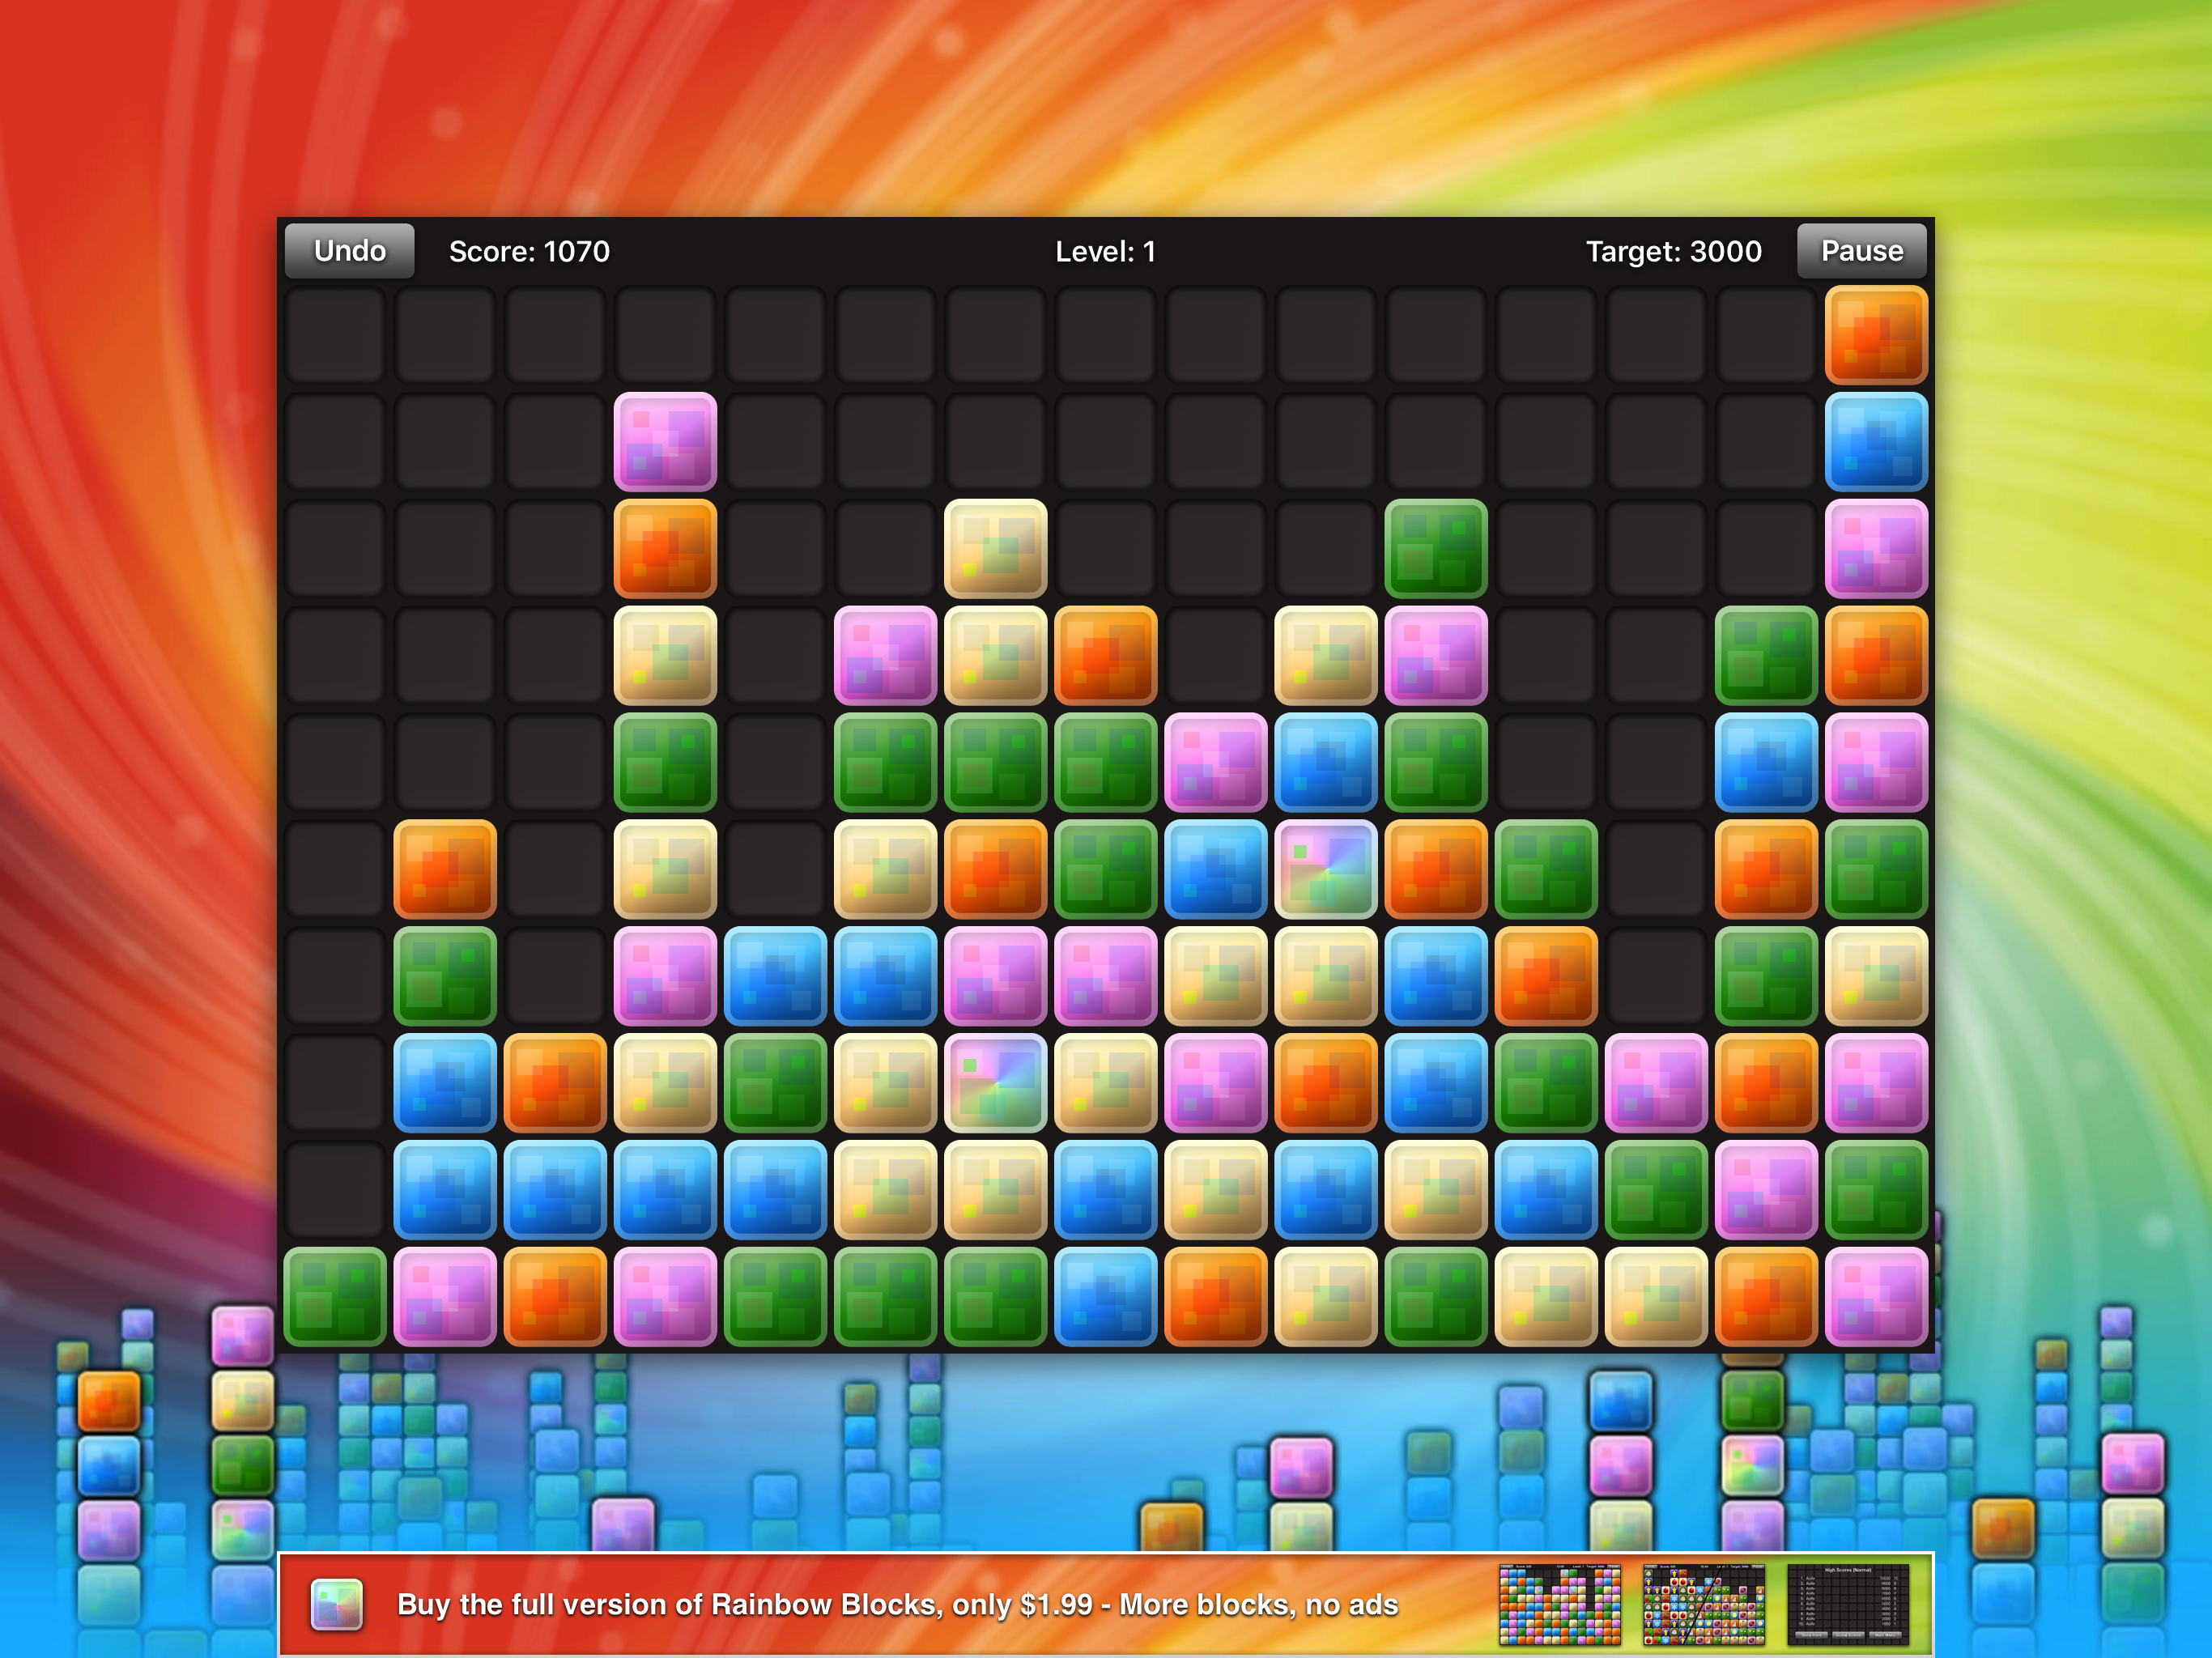Tap the orange block topping the second column
Image resolution: width=2212 pixels, height=1658 pixels.
[445, 869]
